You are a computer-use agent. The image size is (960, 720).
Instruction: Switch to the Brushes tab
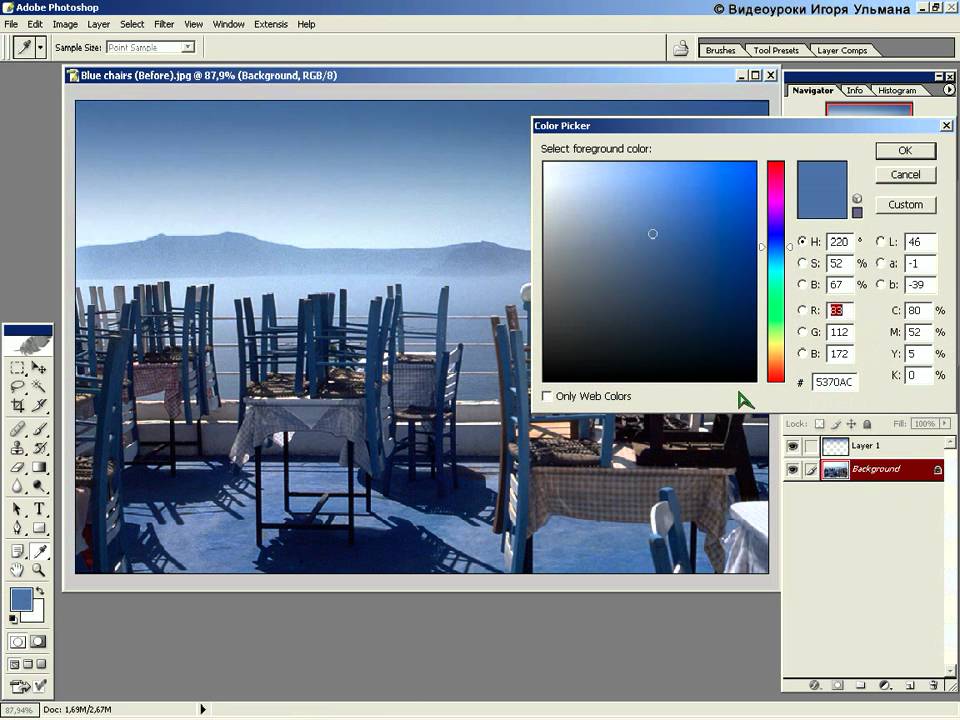(x=720, y=50)
